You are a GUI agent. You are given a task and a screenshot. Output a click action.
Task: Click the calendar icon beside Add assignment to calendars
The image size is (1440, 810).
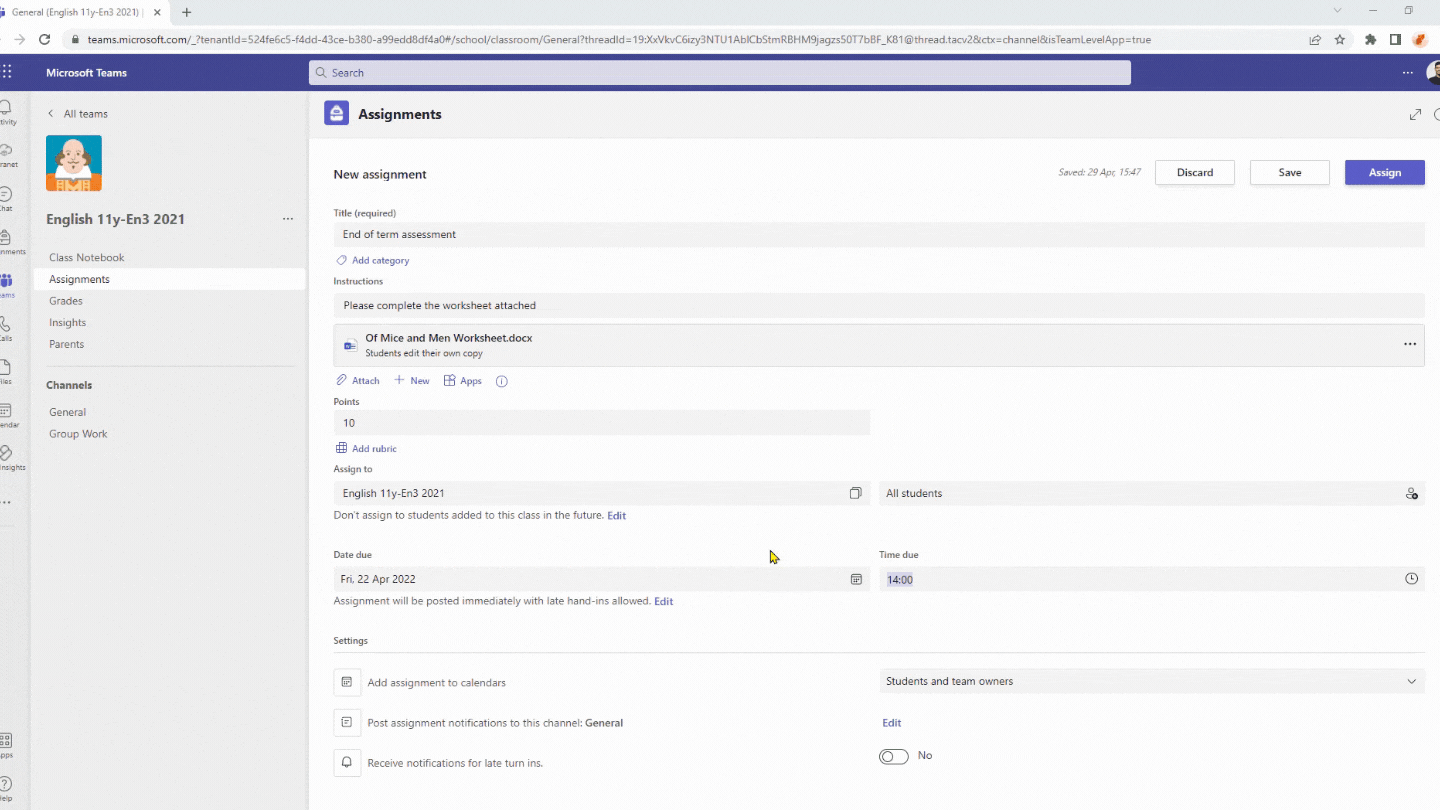[x=347, y=682]
